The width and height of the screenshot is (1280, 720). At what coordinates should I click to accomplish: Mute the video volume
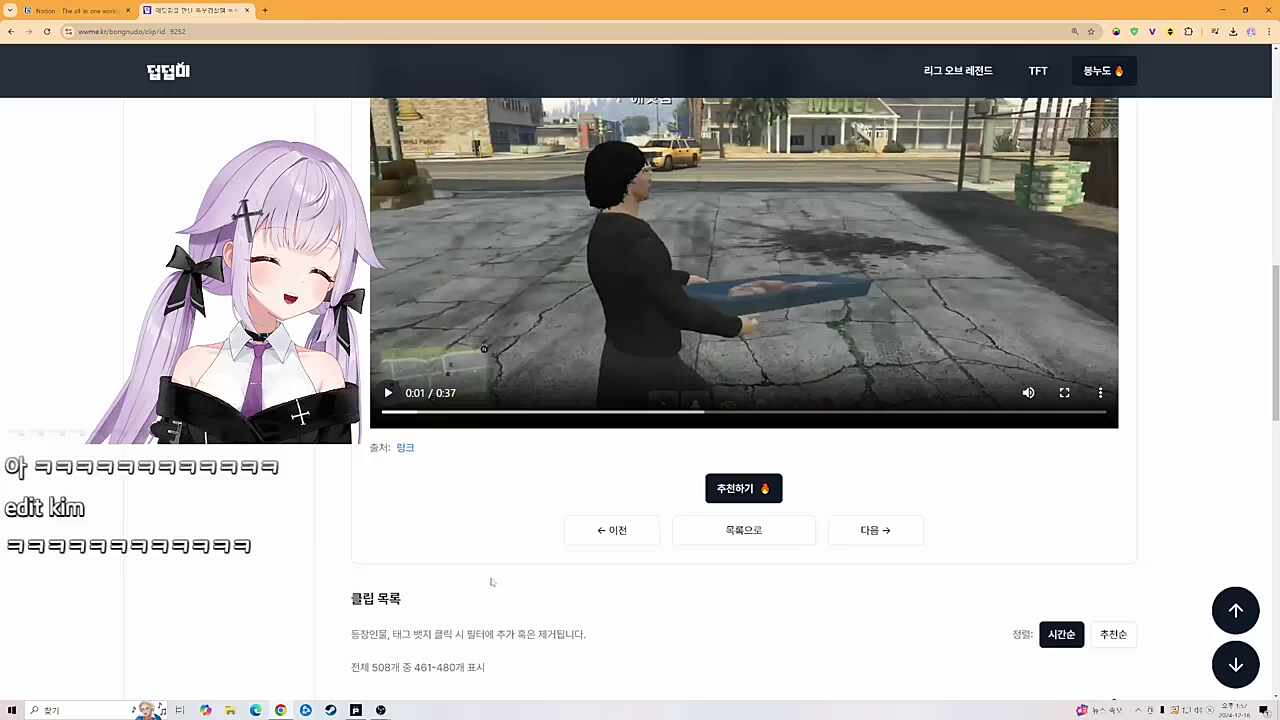point(1028,393)
